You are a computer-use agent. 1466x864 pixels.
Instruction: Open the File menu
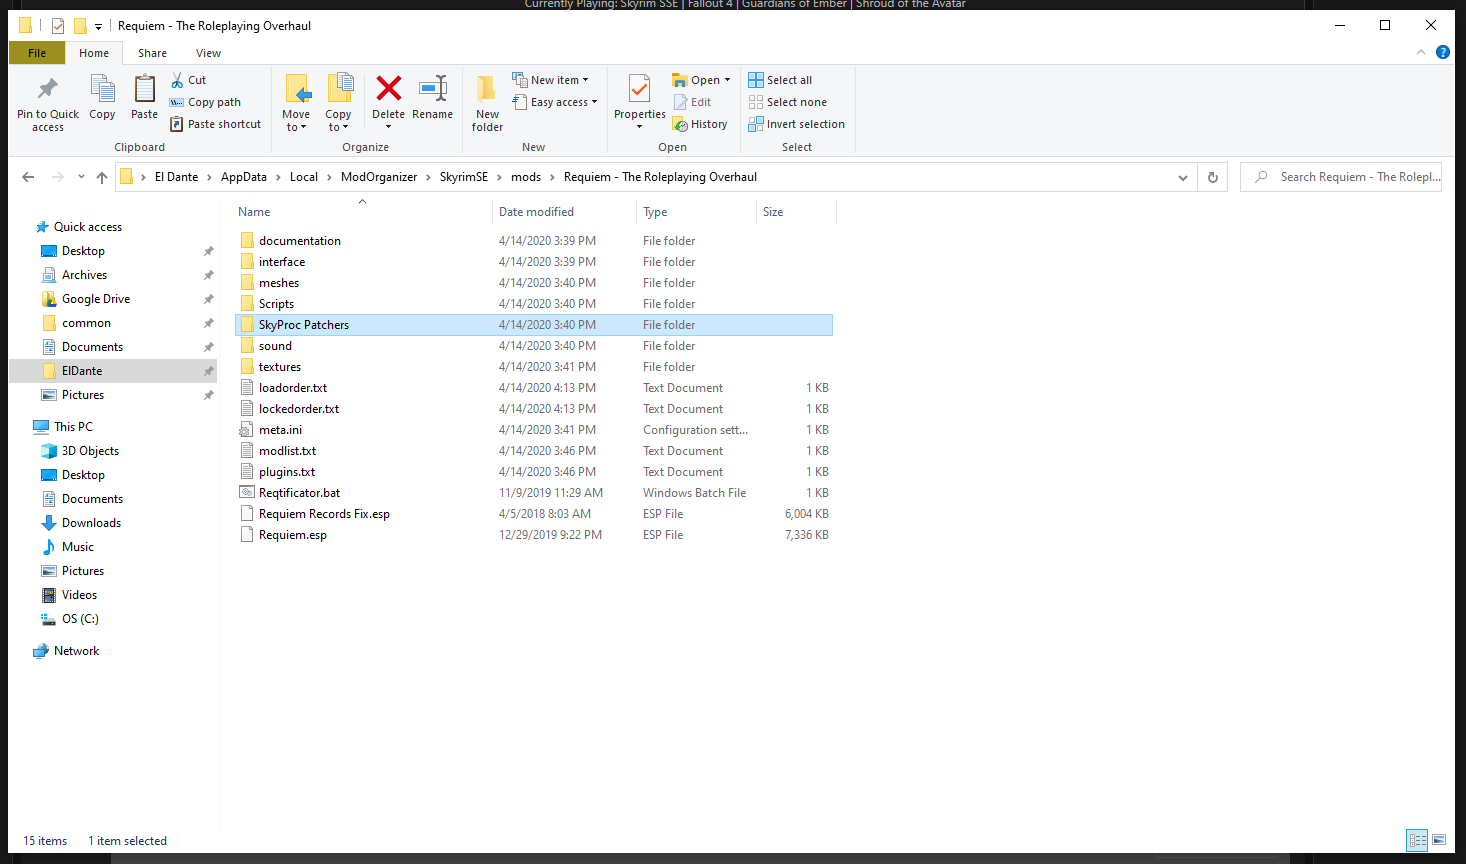click(37, 53)
